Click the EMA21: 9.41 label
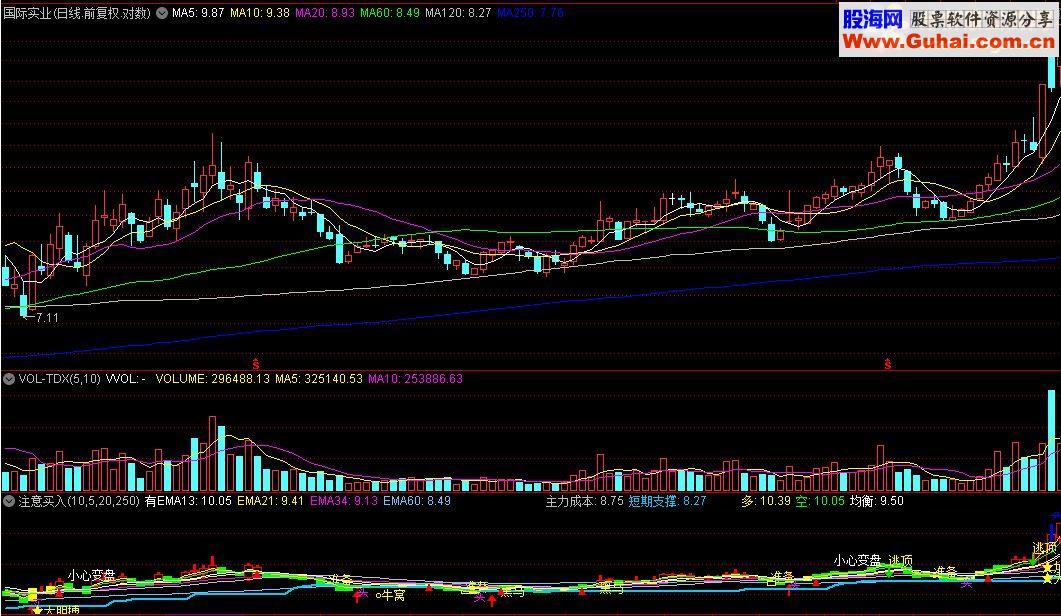This screenshot has width=1061, height=616. 270,501
